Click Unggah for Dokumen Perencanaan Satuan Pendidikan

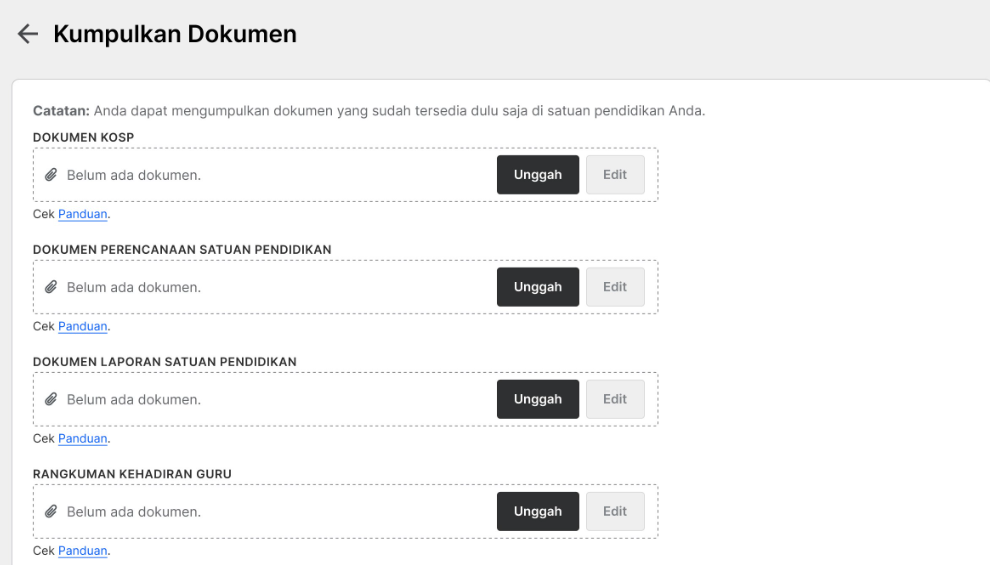(537, 287)
